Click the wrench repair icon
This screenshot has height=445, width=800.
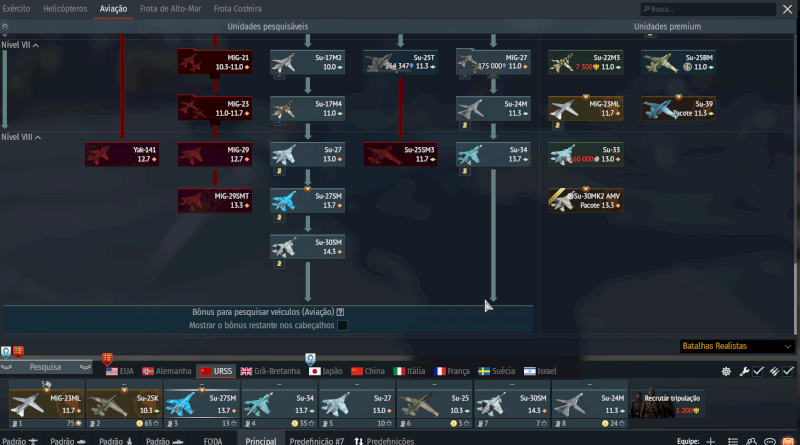coord(744,372)
